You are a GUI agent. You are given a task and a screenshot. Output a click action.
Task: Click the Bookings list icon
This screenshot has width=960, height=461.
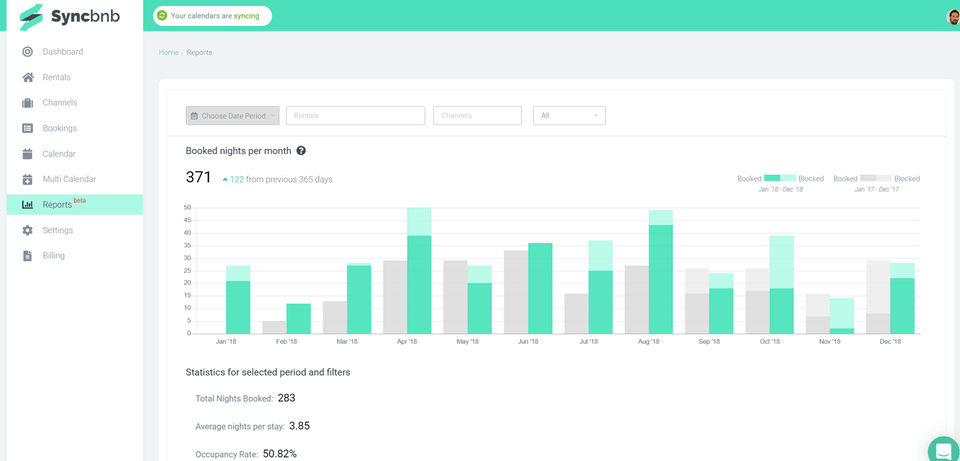(28, 129)
